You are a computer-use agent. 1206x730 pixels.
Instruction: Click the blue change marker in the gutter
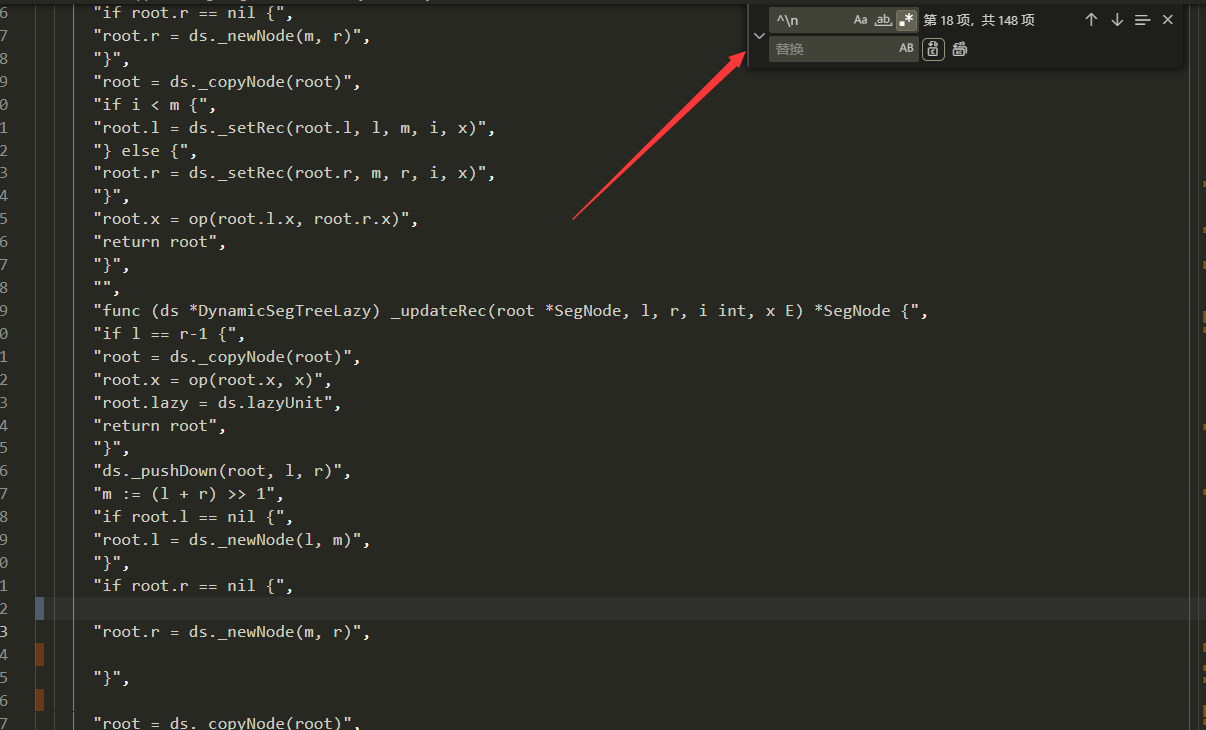click(x=38, y=608)
